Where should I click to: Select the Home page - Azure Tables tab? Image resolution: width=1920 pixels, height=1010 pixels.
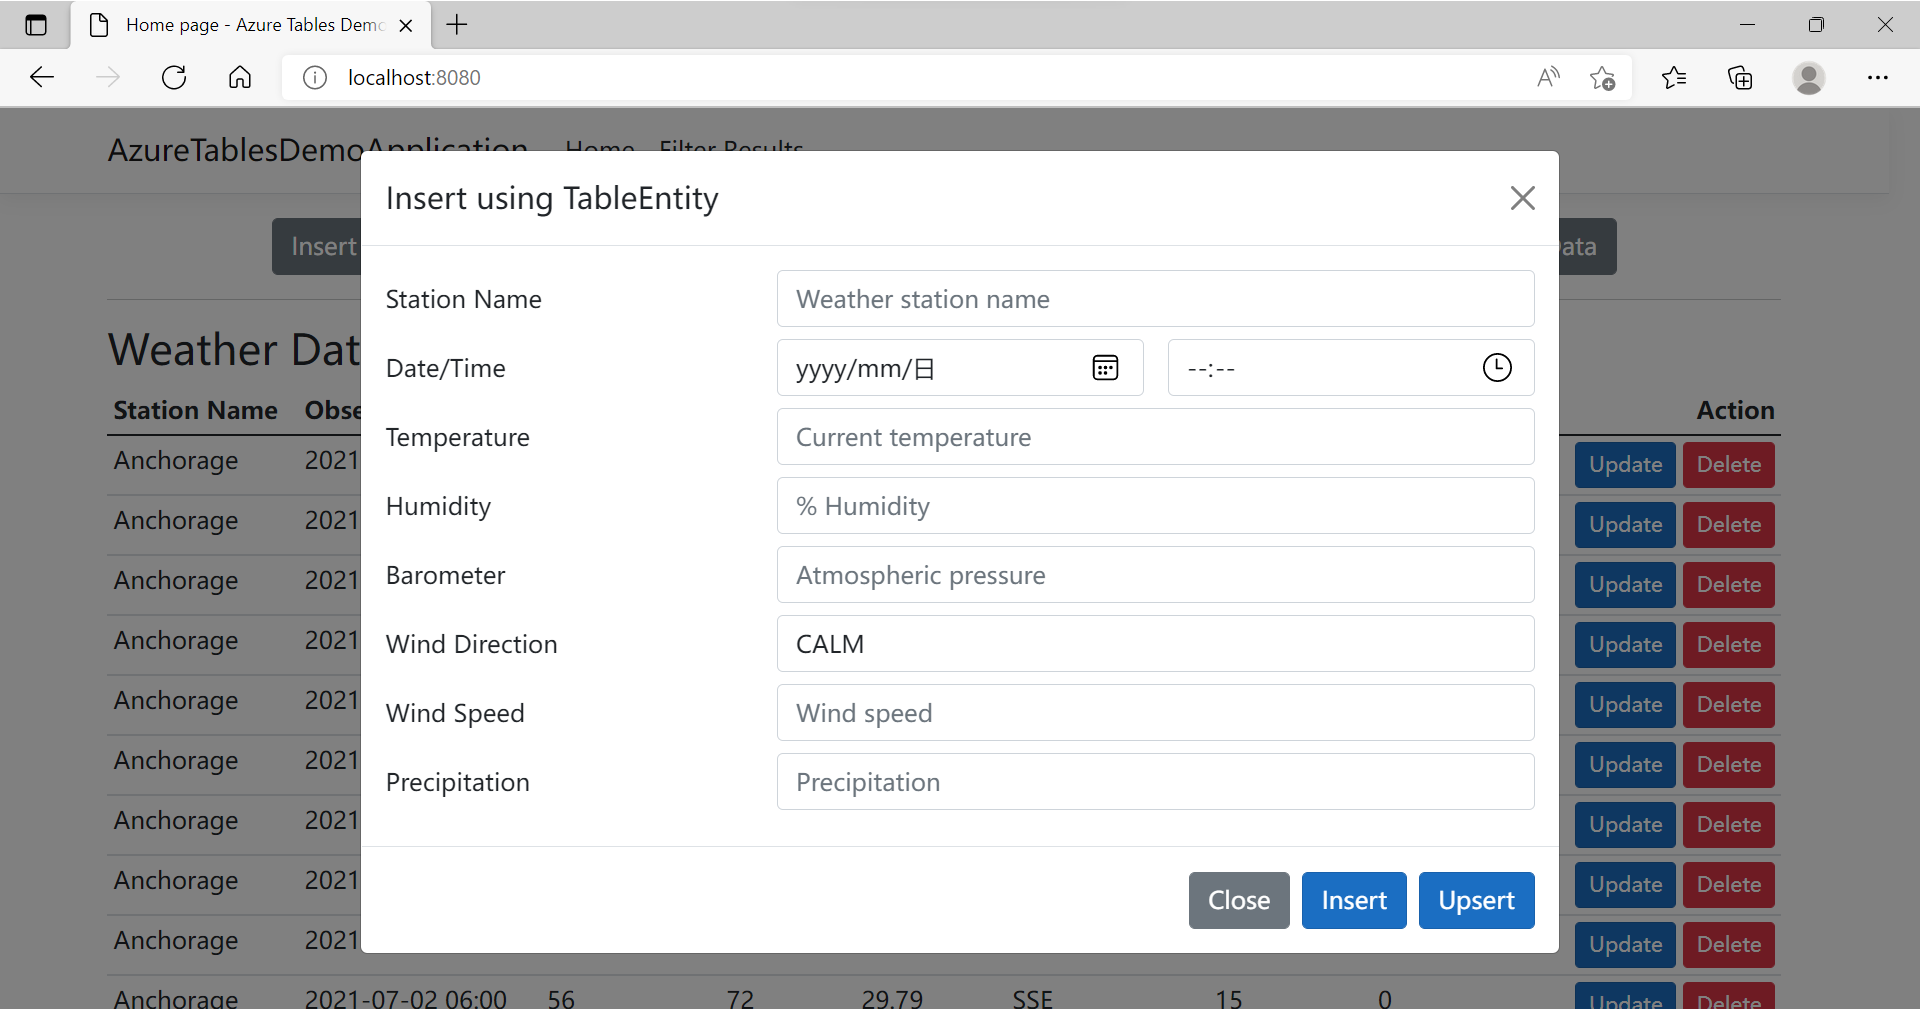(250, 25)
